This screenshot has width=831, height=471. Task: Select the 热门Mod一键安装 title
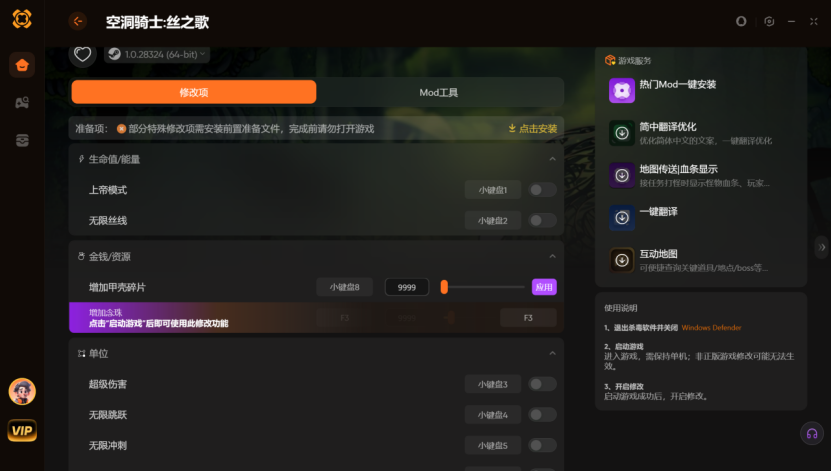(x=677, y=84)
